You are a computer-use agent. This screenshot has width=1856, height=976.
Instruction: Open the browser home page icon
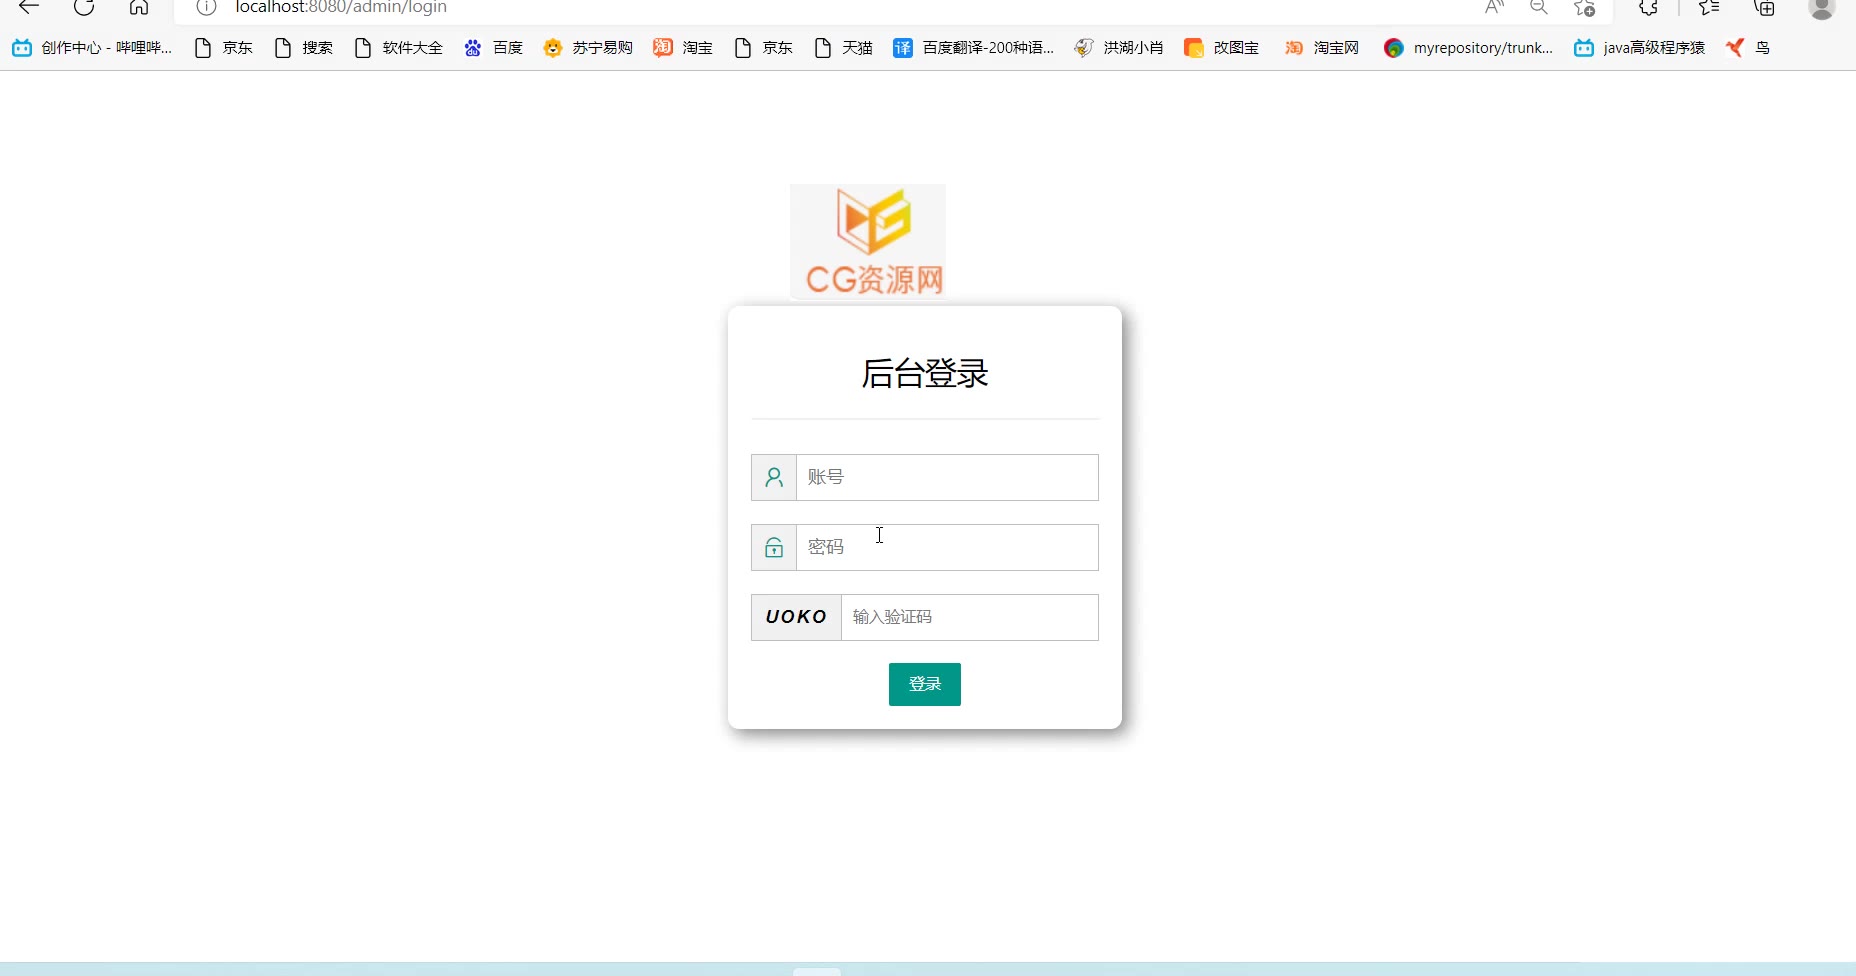139,7
